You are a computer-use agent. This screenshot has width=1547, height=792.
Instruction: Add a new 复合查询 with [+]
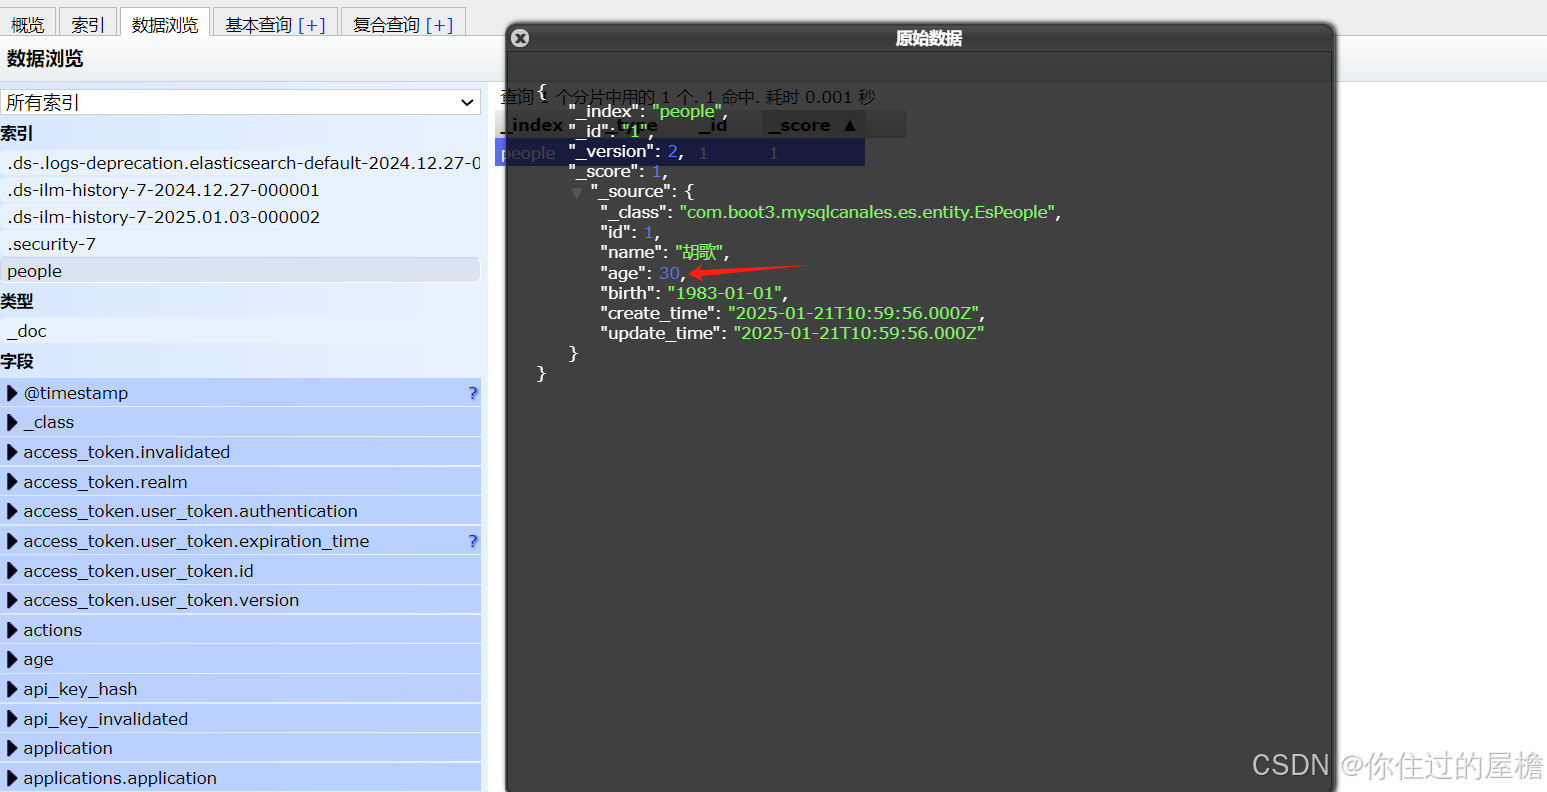(440, 24)
